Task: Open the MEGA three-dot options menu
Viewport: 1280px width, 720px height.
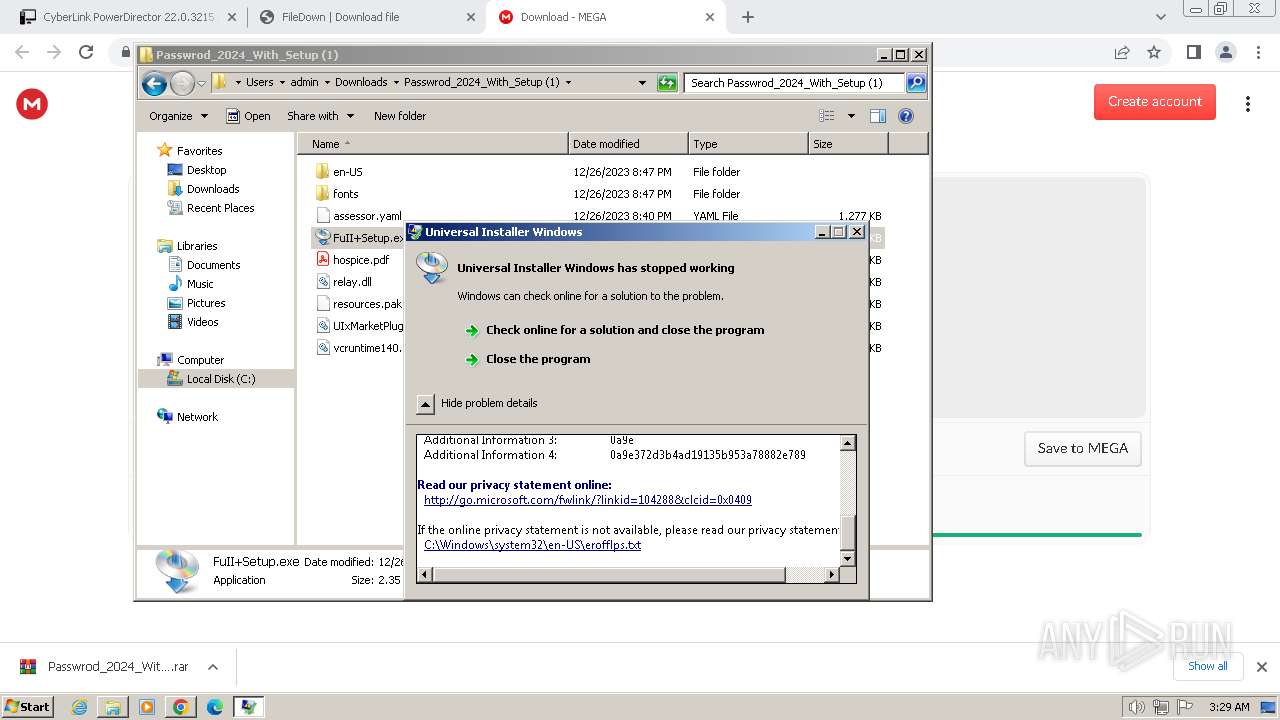Action: click(x=1248, y=103)
